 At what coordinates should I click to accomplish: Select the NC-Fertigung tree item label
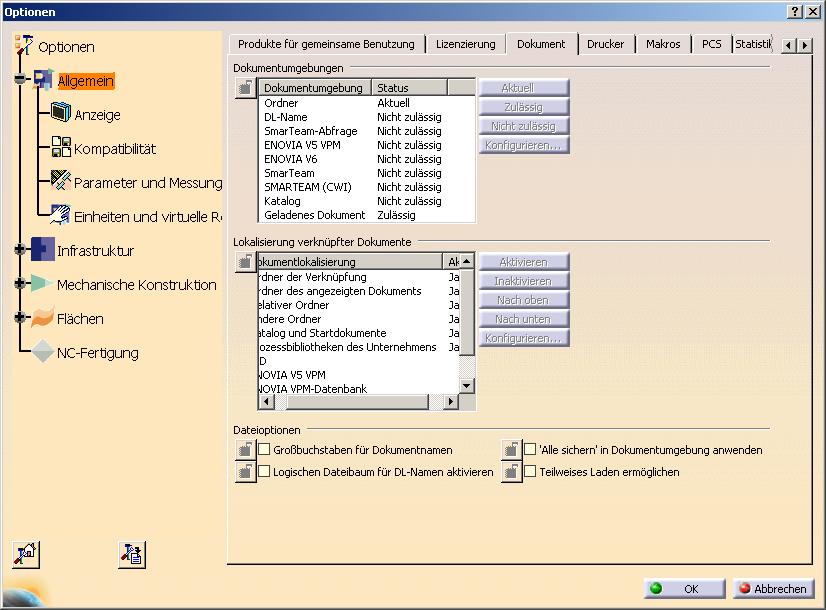(x=97, y=352)
